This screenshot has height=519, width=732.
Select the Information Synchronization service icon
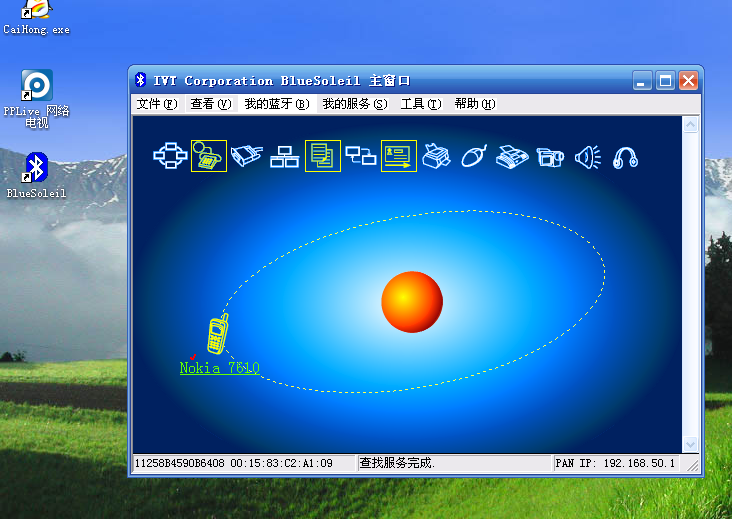tap(361, 155)
